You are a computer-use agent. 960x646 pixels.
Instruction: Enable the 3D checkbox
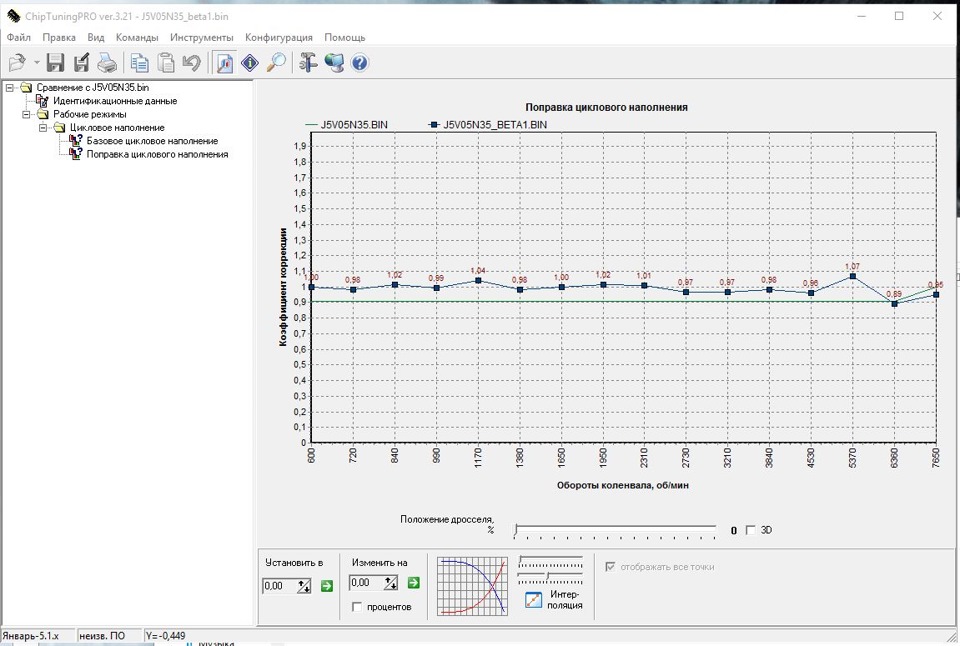pyautogui.click(x=751, y=530)
